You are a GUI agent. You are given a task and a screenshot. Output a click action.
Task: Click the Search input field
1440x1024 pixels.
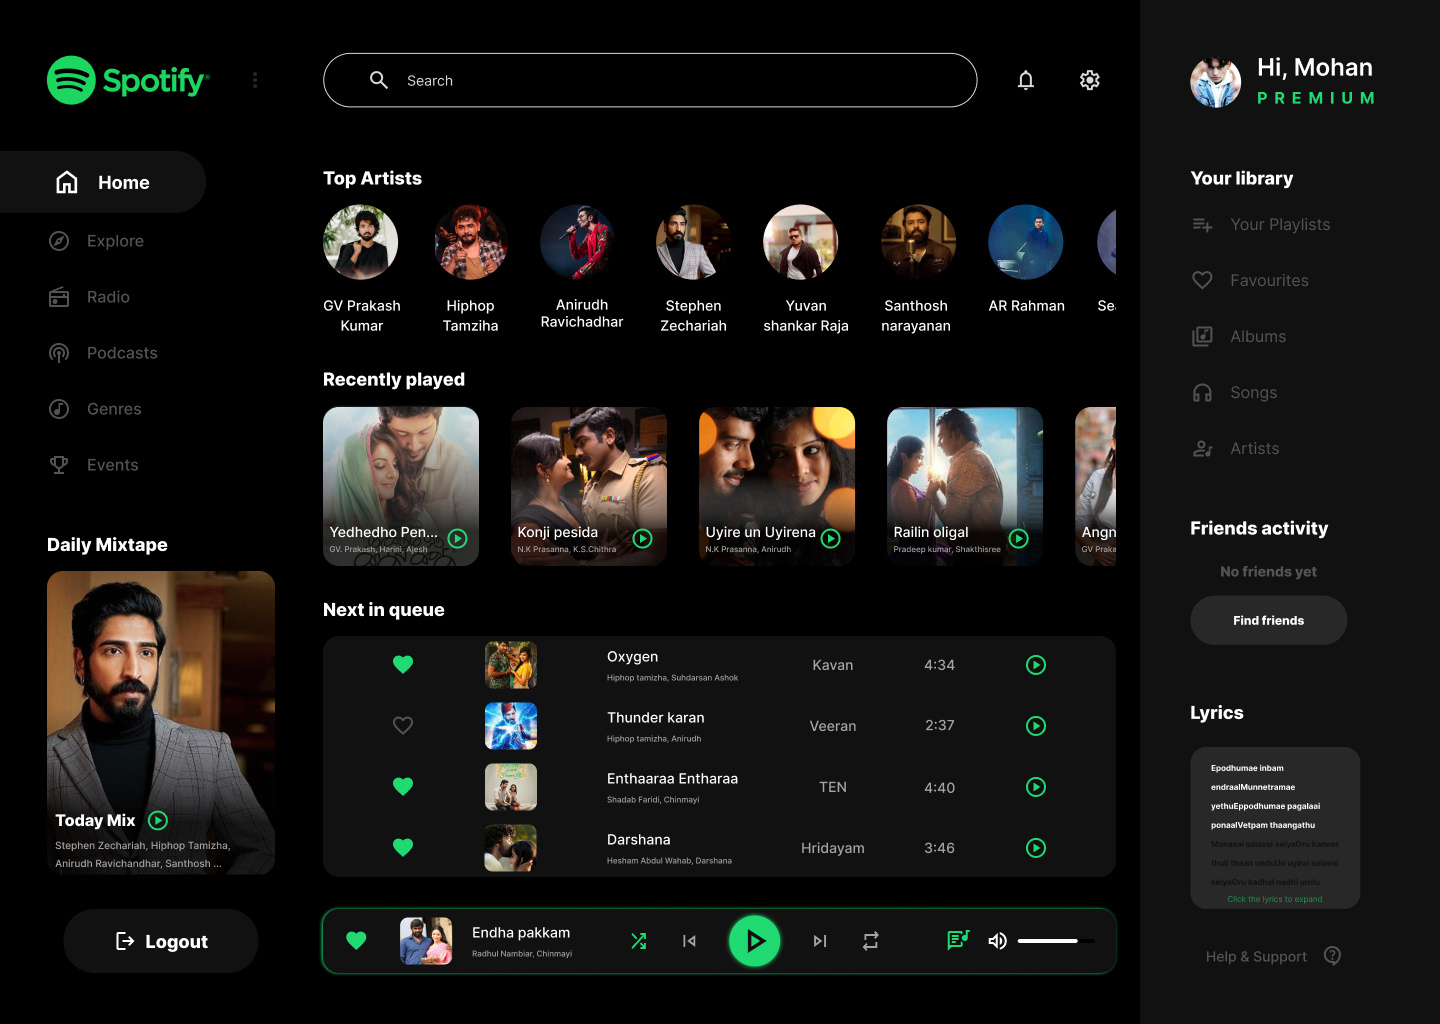pyautogui.click(x=650, y=80)
